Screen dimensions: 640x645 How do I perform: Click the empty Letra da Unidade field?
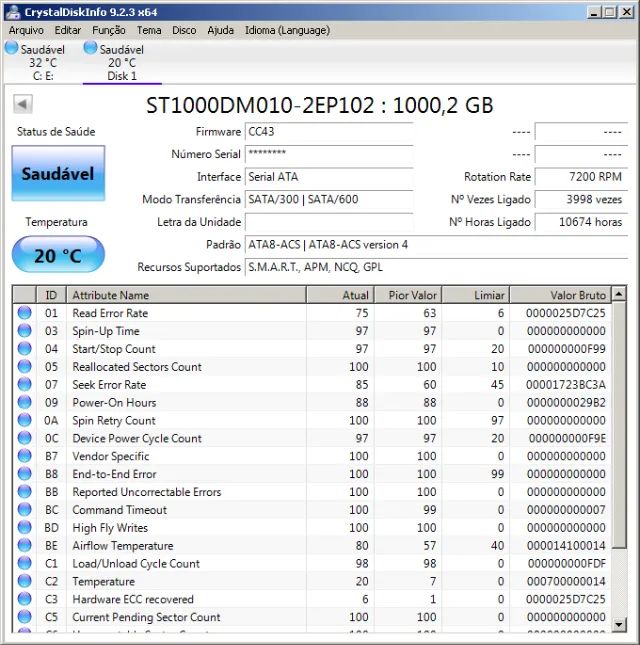(x=329, y=222)
